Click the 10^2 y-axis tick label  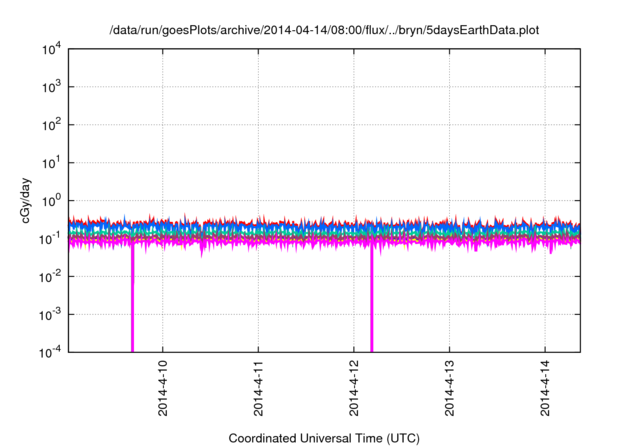[50, 125]
